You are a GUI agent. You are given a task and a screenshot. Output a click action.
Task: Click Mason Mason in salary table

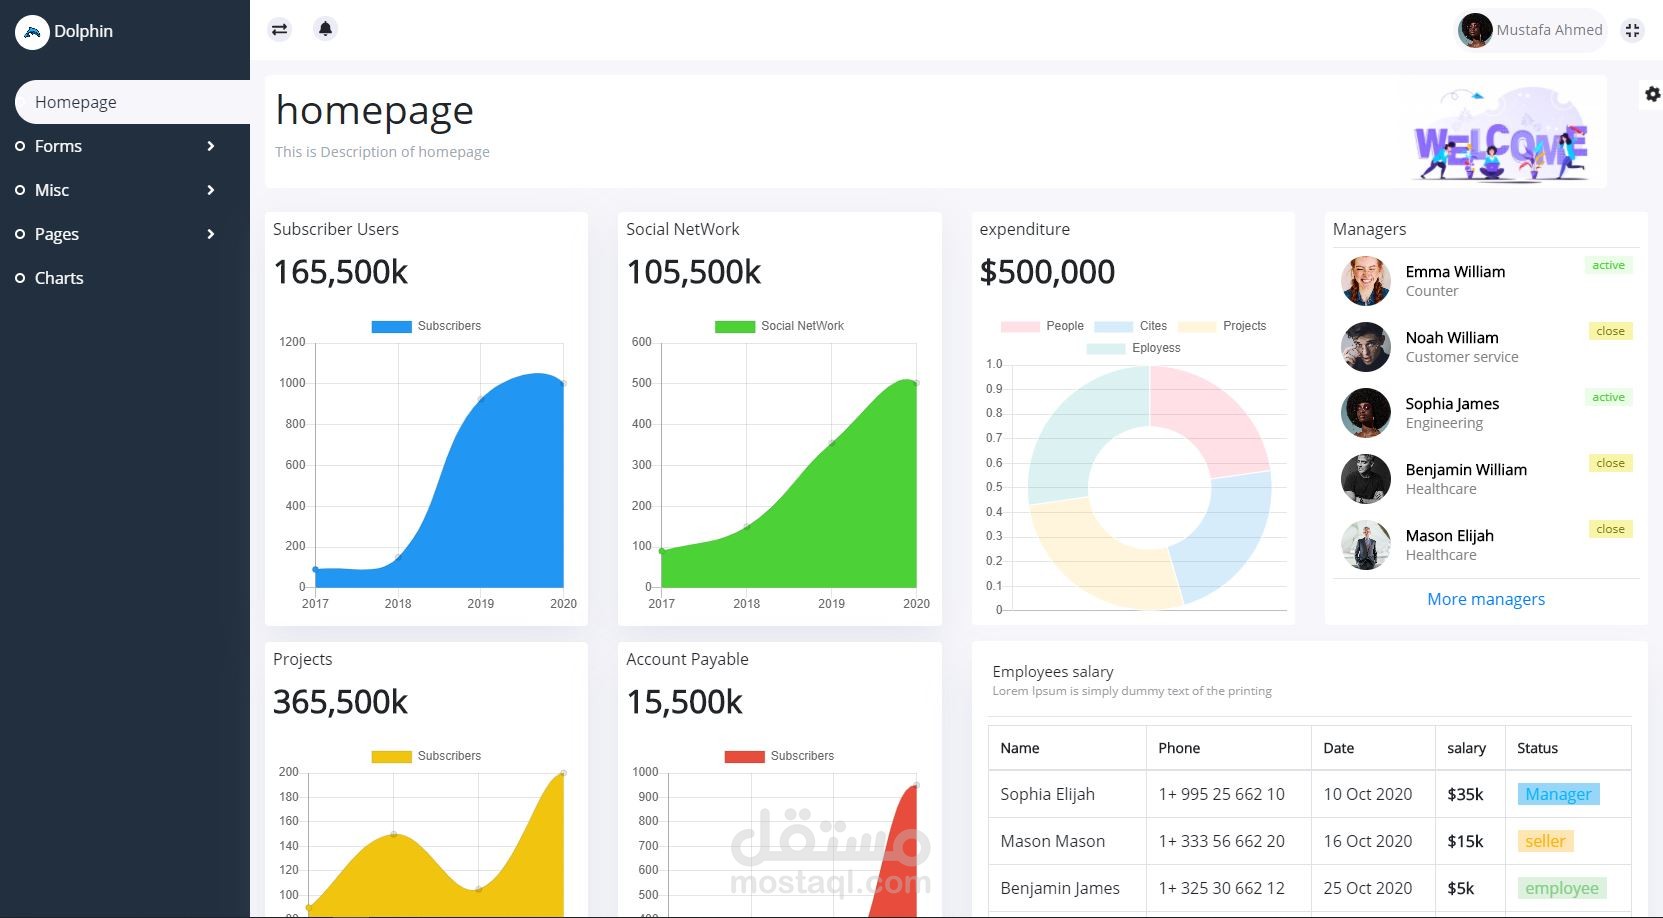click(1052, 841)
